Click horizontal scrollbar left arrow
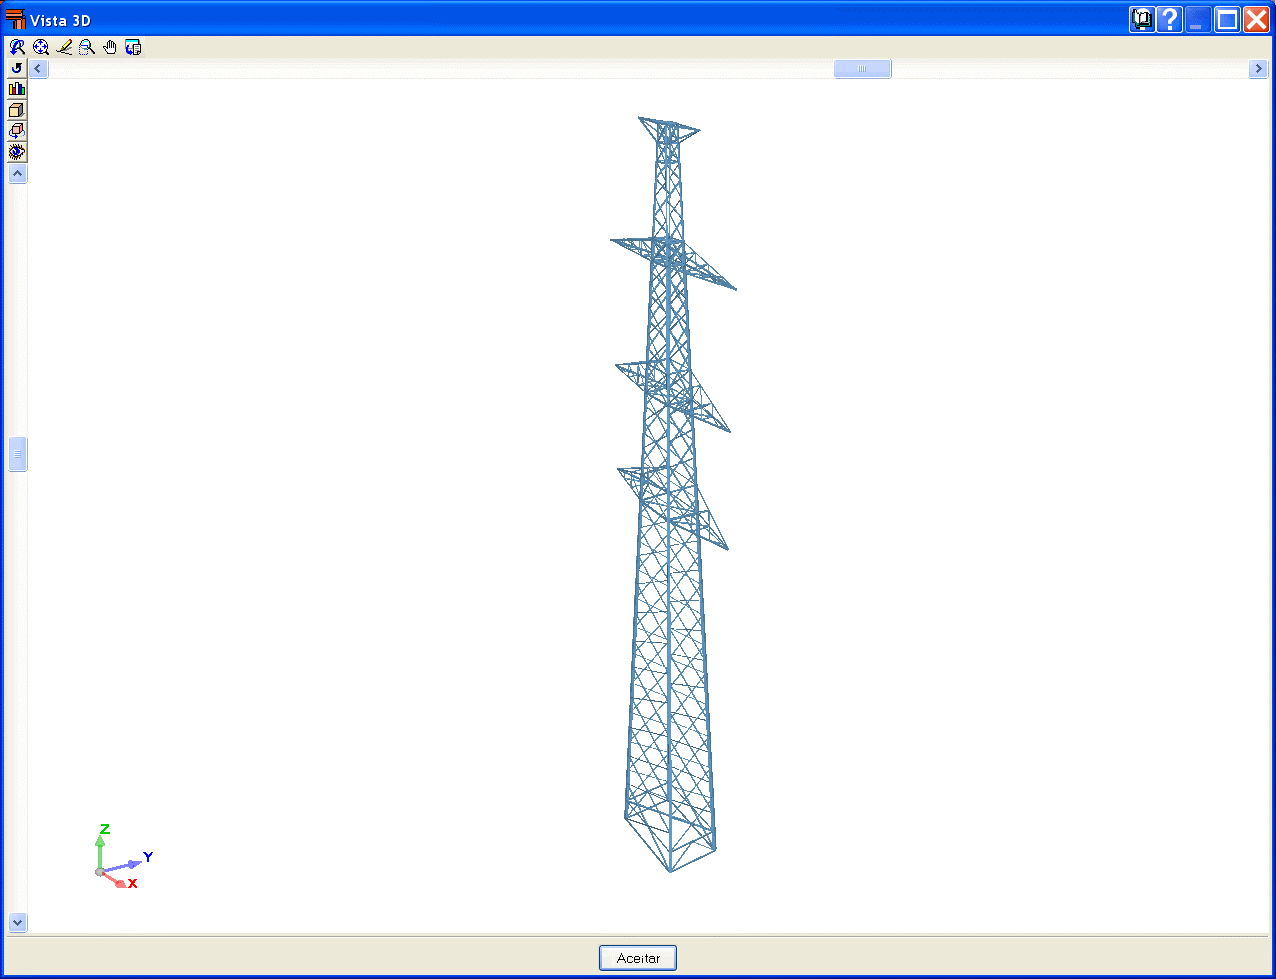The image size is (1276, 979). coord(39,68)
